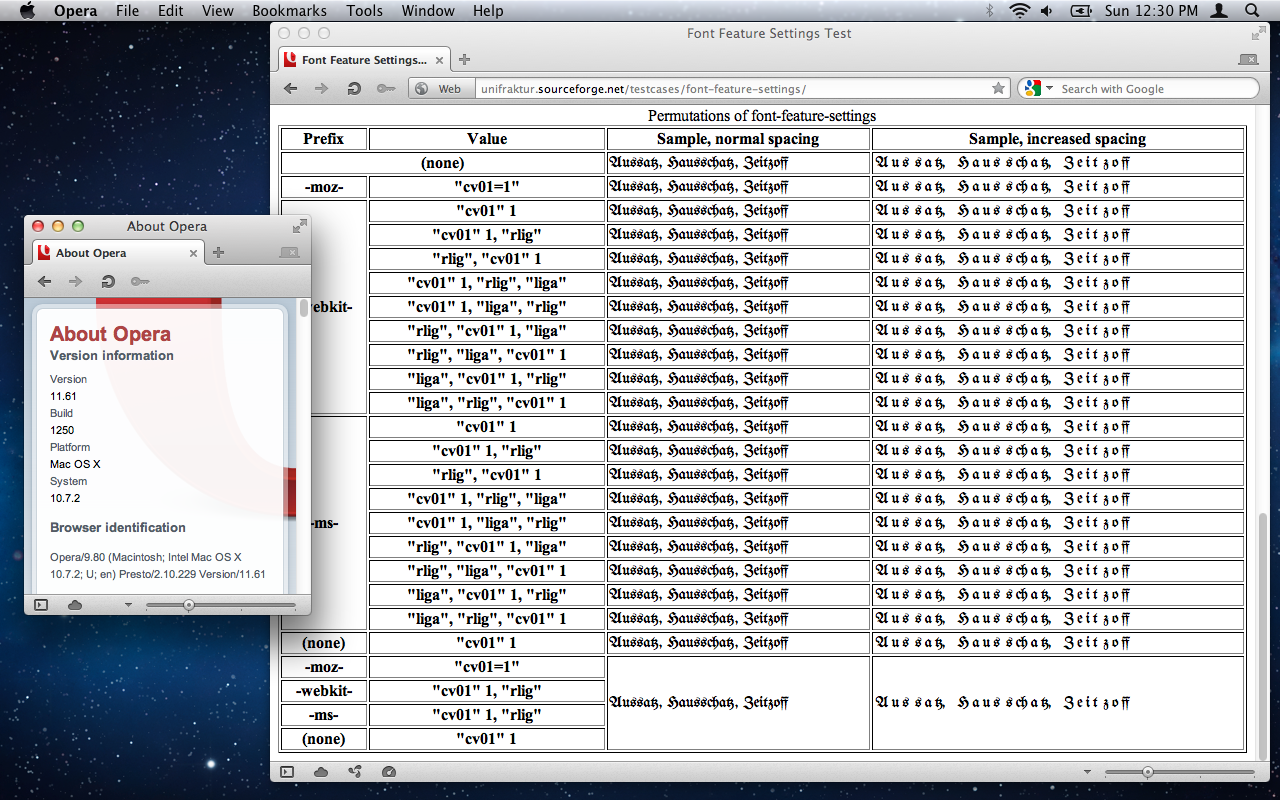Open Opera Unite icon in status bar
The image size is (1280, 800).
tap(355, 771)
